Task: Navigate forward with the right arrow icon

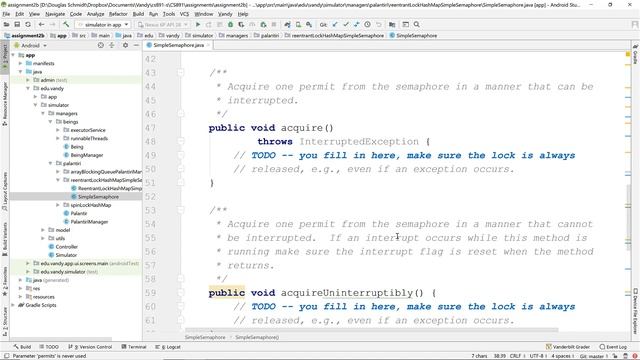Action: pos(53,24)
